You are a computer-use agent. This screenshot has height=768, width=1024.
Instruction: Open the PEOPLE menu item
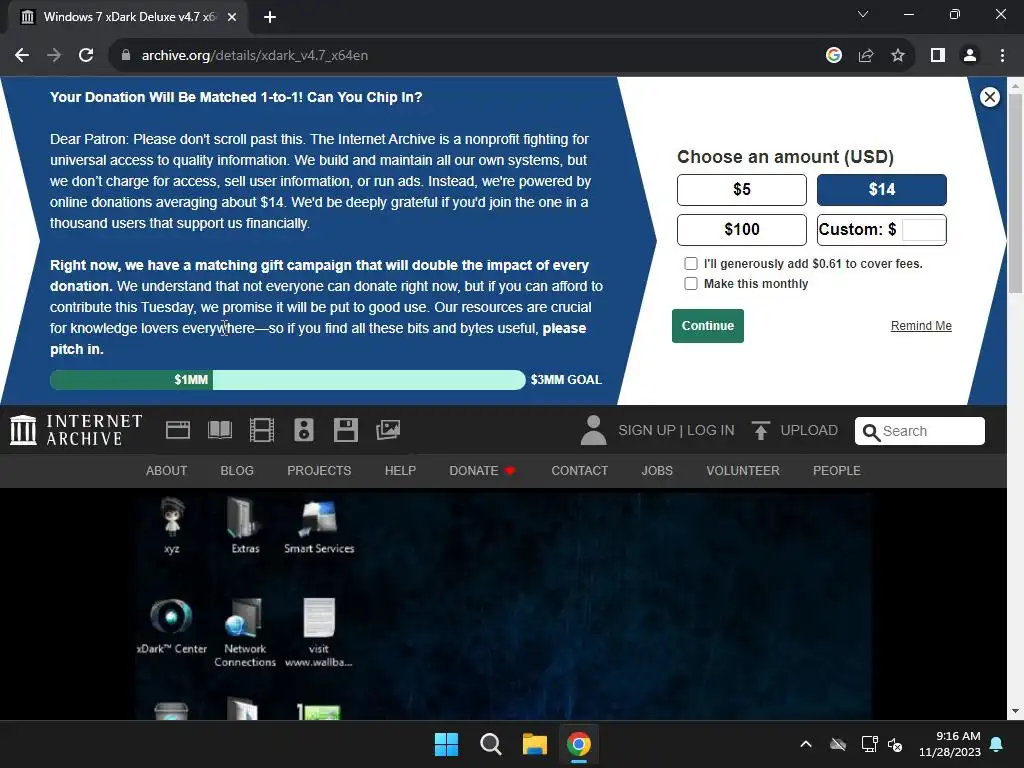837,471
